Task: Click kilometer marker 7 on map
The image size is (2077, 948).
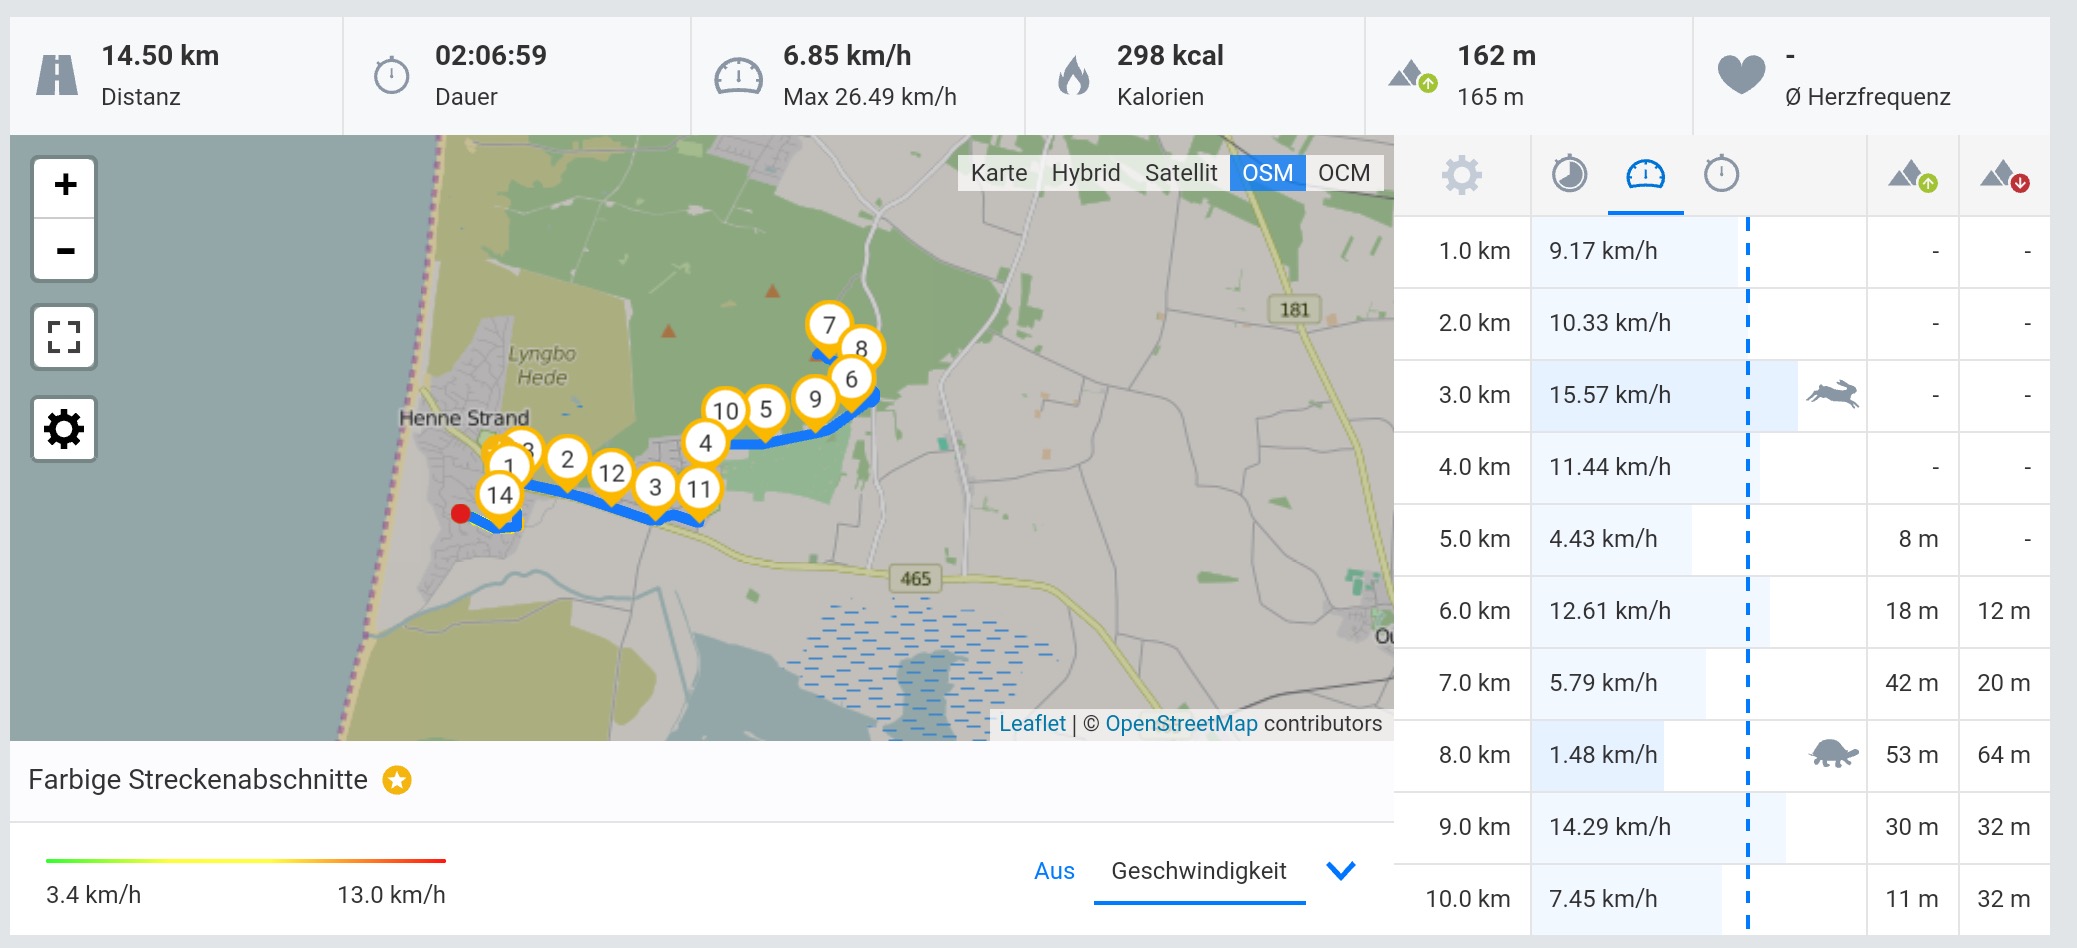Action: pos(828,326)
